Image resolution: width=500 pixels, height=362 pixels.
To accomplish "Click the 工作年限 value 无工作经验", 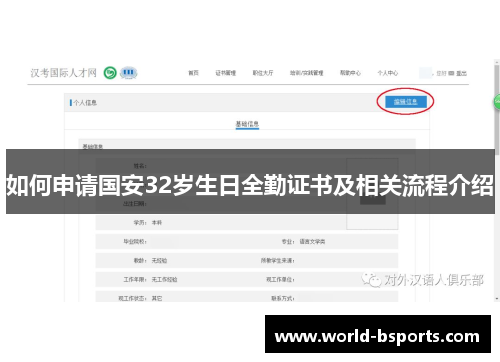I will pyautogui.click(x=164, y=279).
